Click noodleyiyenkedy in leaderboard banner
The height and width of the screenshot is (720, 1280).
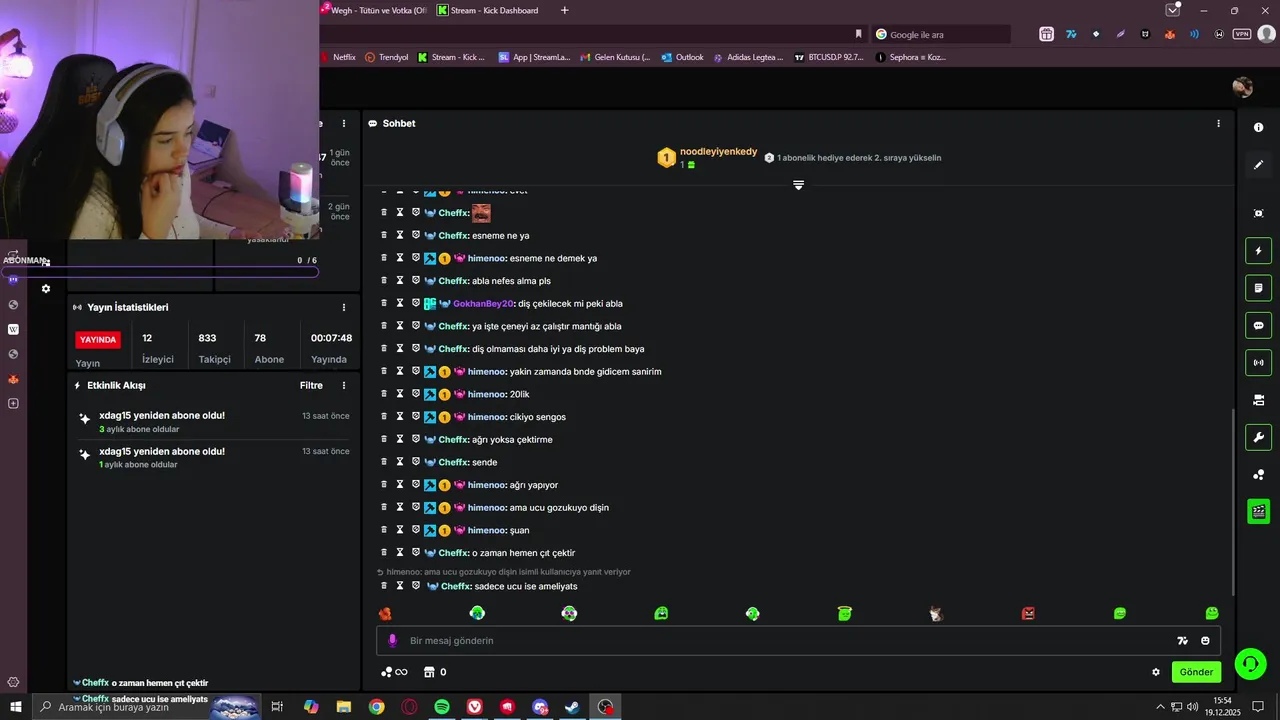[x=718, y=151]
